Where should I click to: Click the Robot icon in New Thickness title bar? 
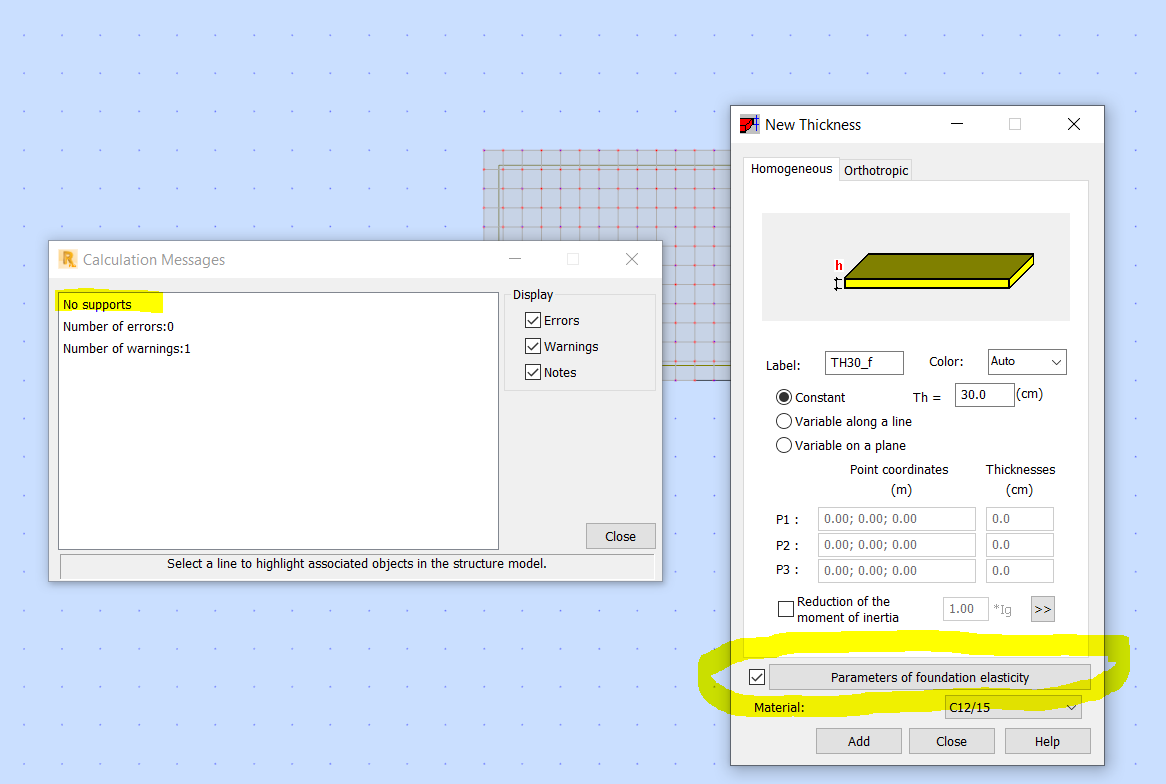[x=749, y=123]
